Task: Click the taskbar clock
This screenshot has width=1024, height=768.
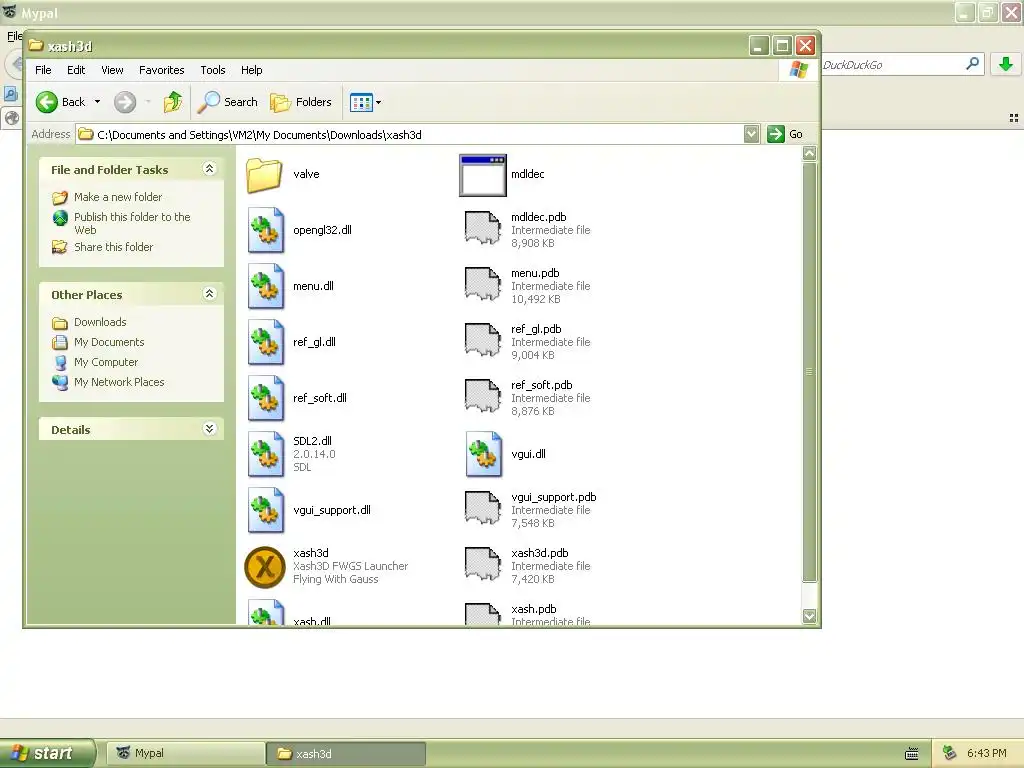Action: 986,754
